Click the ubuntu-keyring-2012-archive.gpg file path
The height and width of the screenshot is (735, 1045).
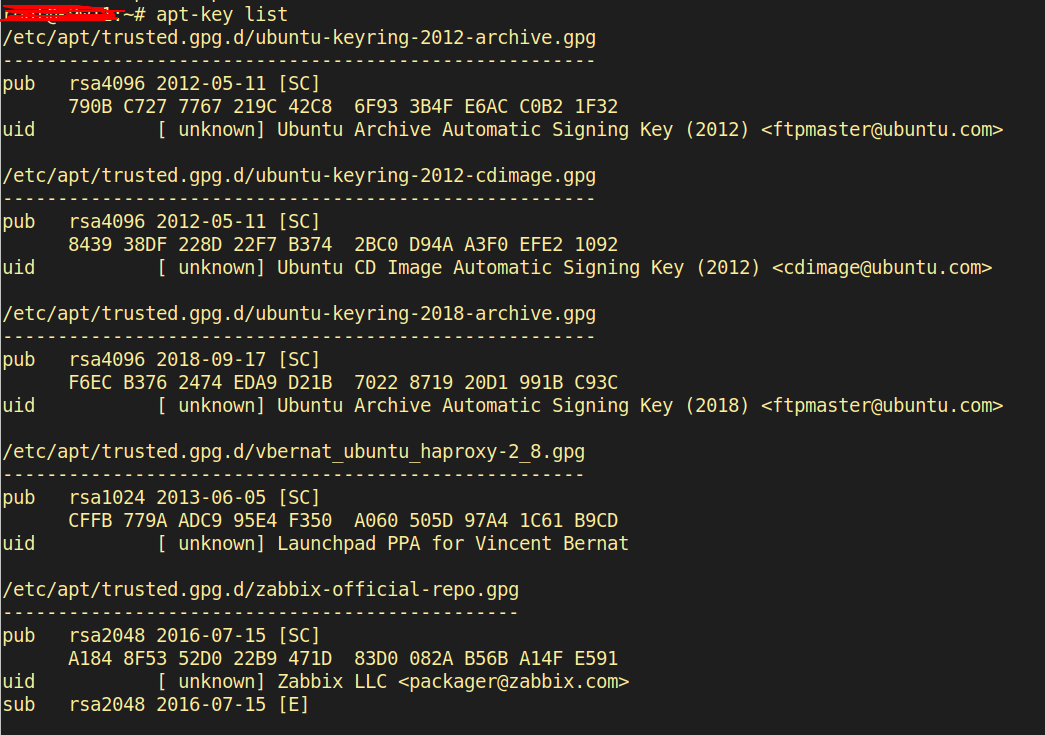coord(299,37)
